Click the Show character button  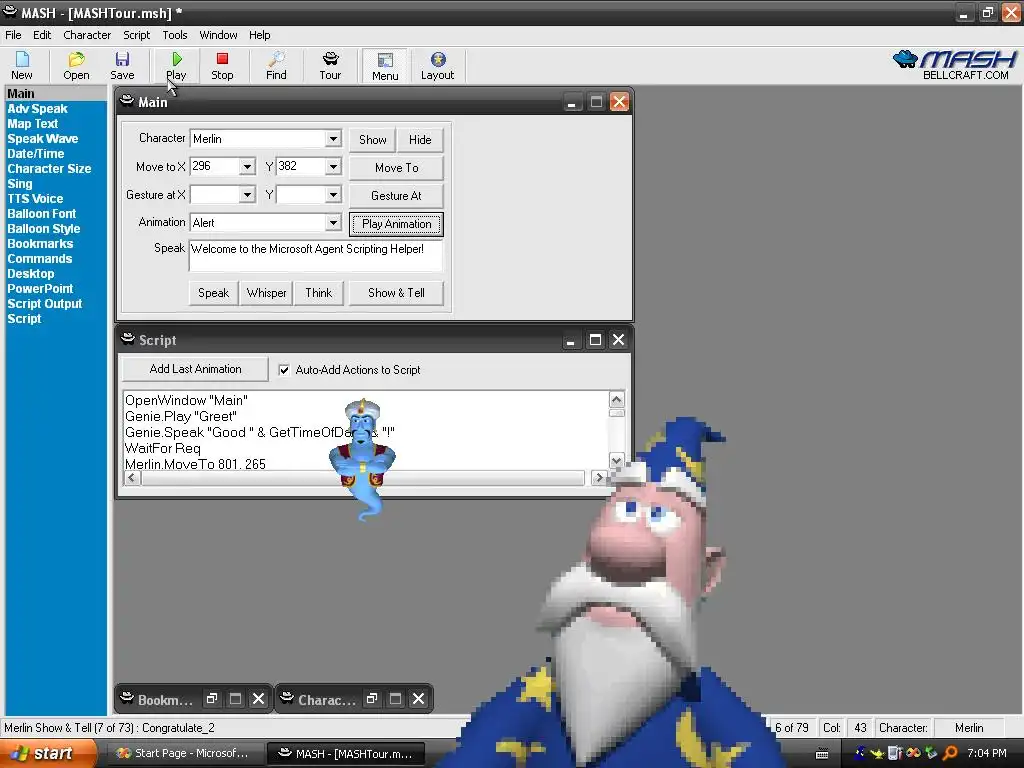[x=372, y=140]
